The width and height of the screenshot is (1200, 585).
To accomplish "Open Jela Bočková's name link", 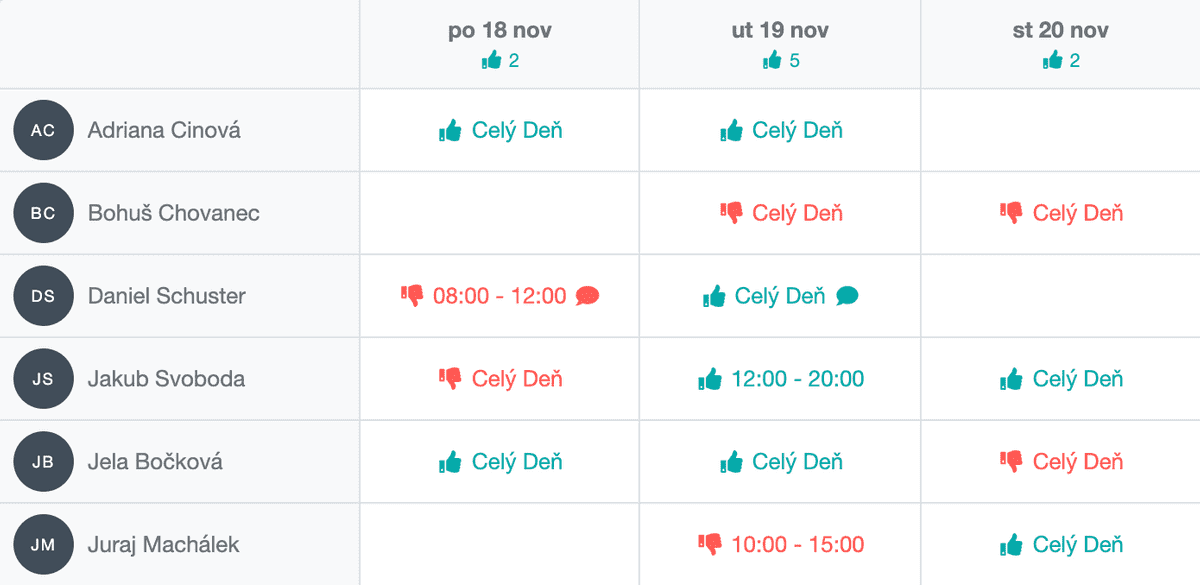I will 155,462.
